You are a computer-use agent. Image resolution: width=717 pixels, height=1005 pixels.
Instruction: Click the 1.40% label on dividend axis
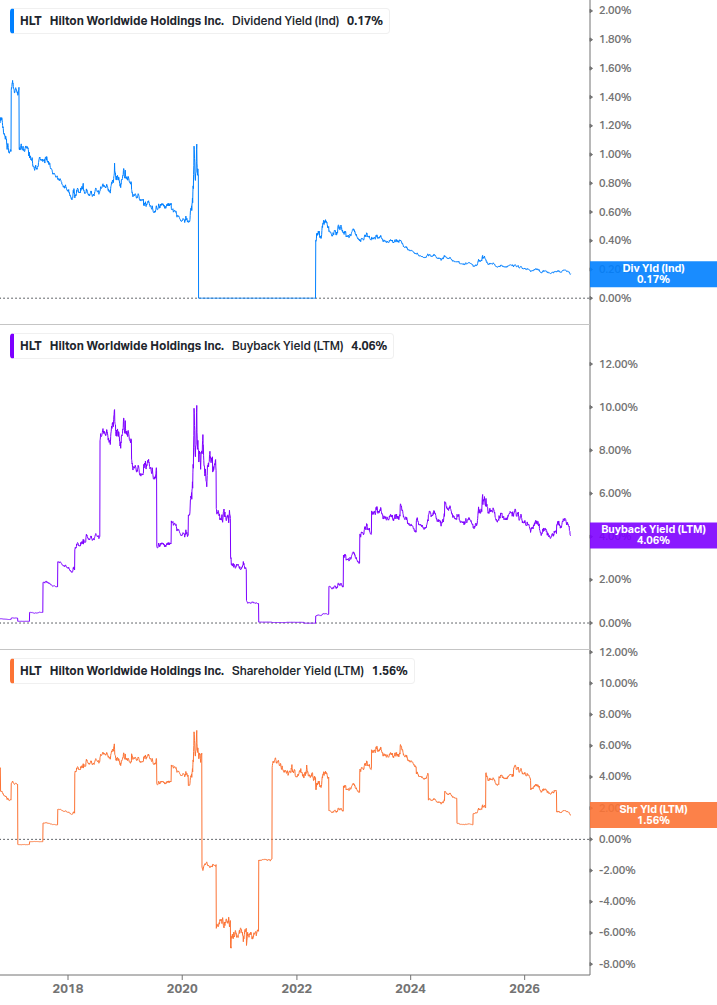615,97
